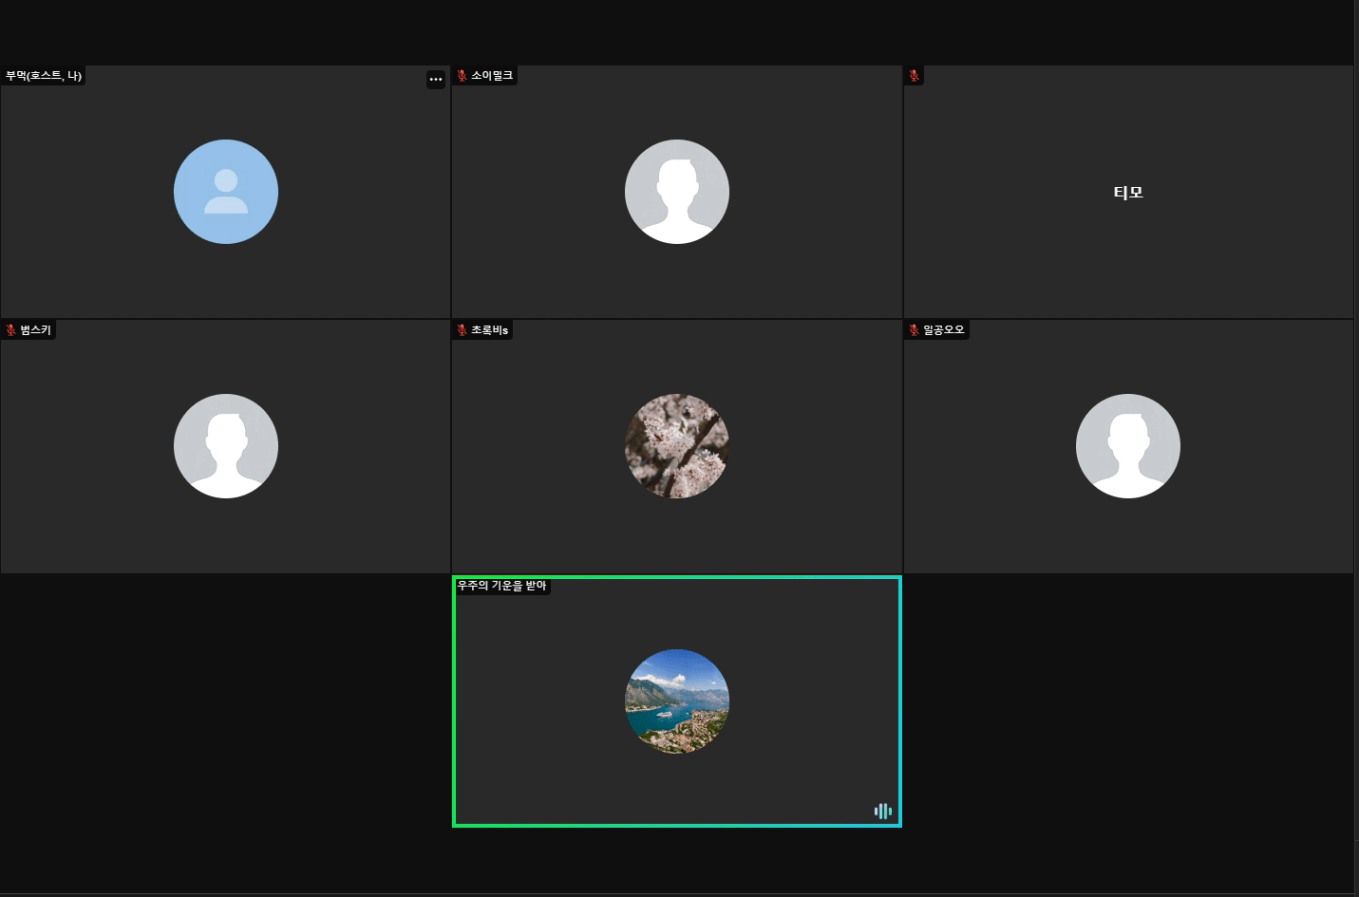Viewport: 1359px width, 897px height.
Task: Click muted mic icon on 티모's tile
Action: click(x=914, y=76)
